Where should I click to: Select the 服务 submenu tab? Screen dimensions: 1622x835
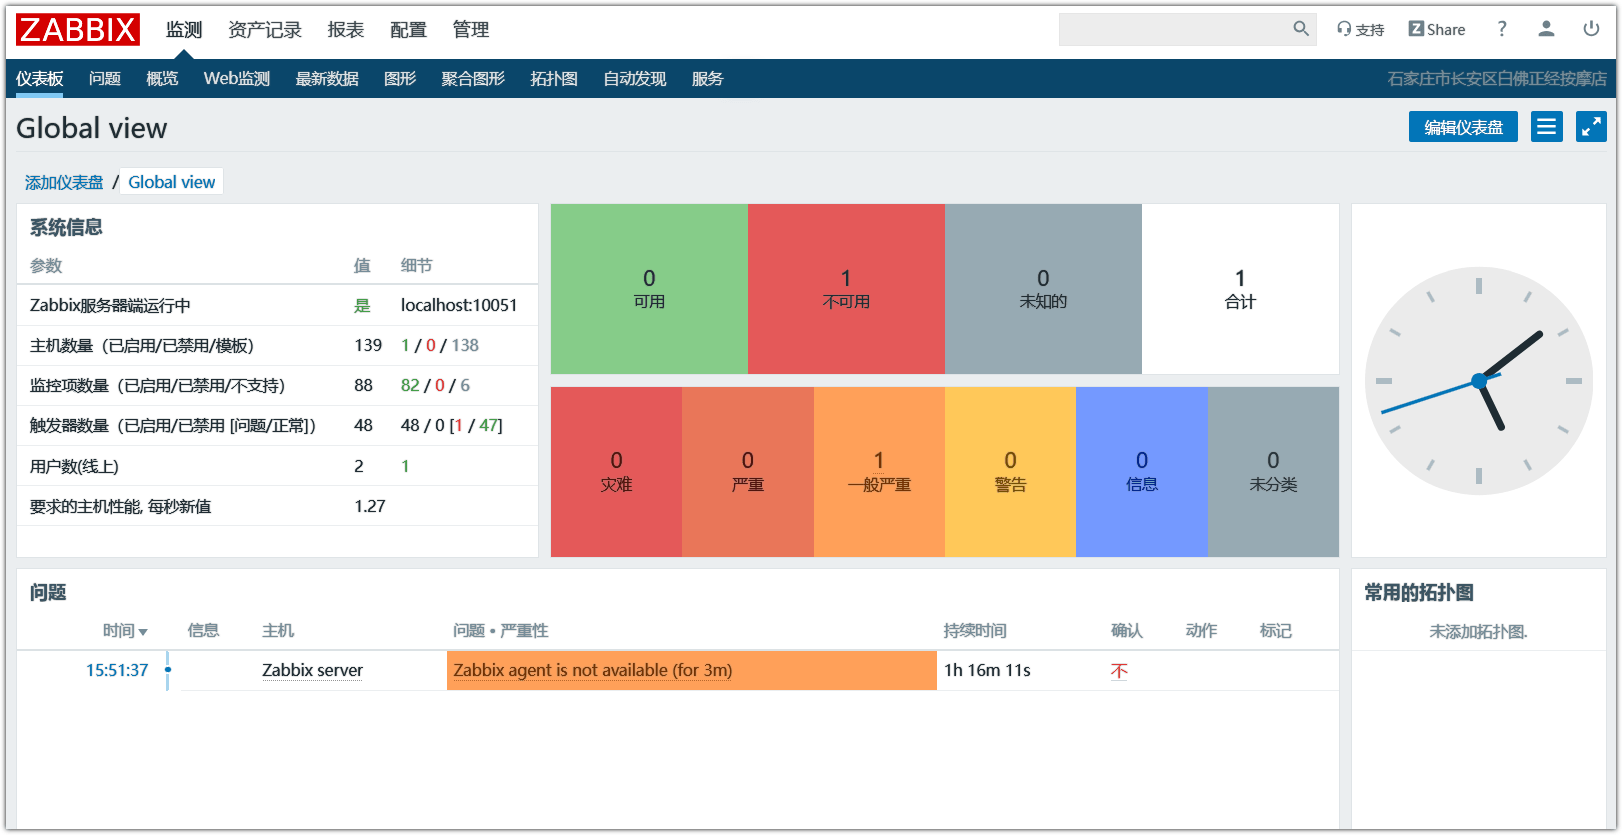coord(707,79)
